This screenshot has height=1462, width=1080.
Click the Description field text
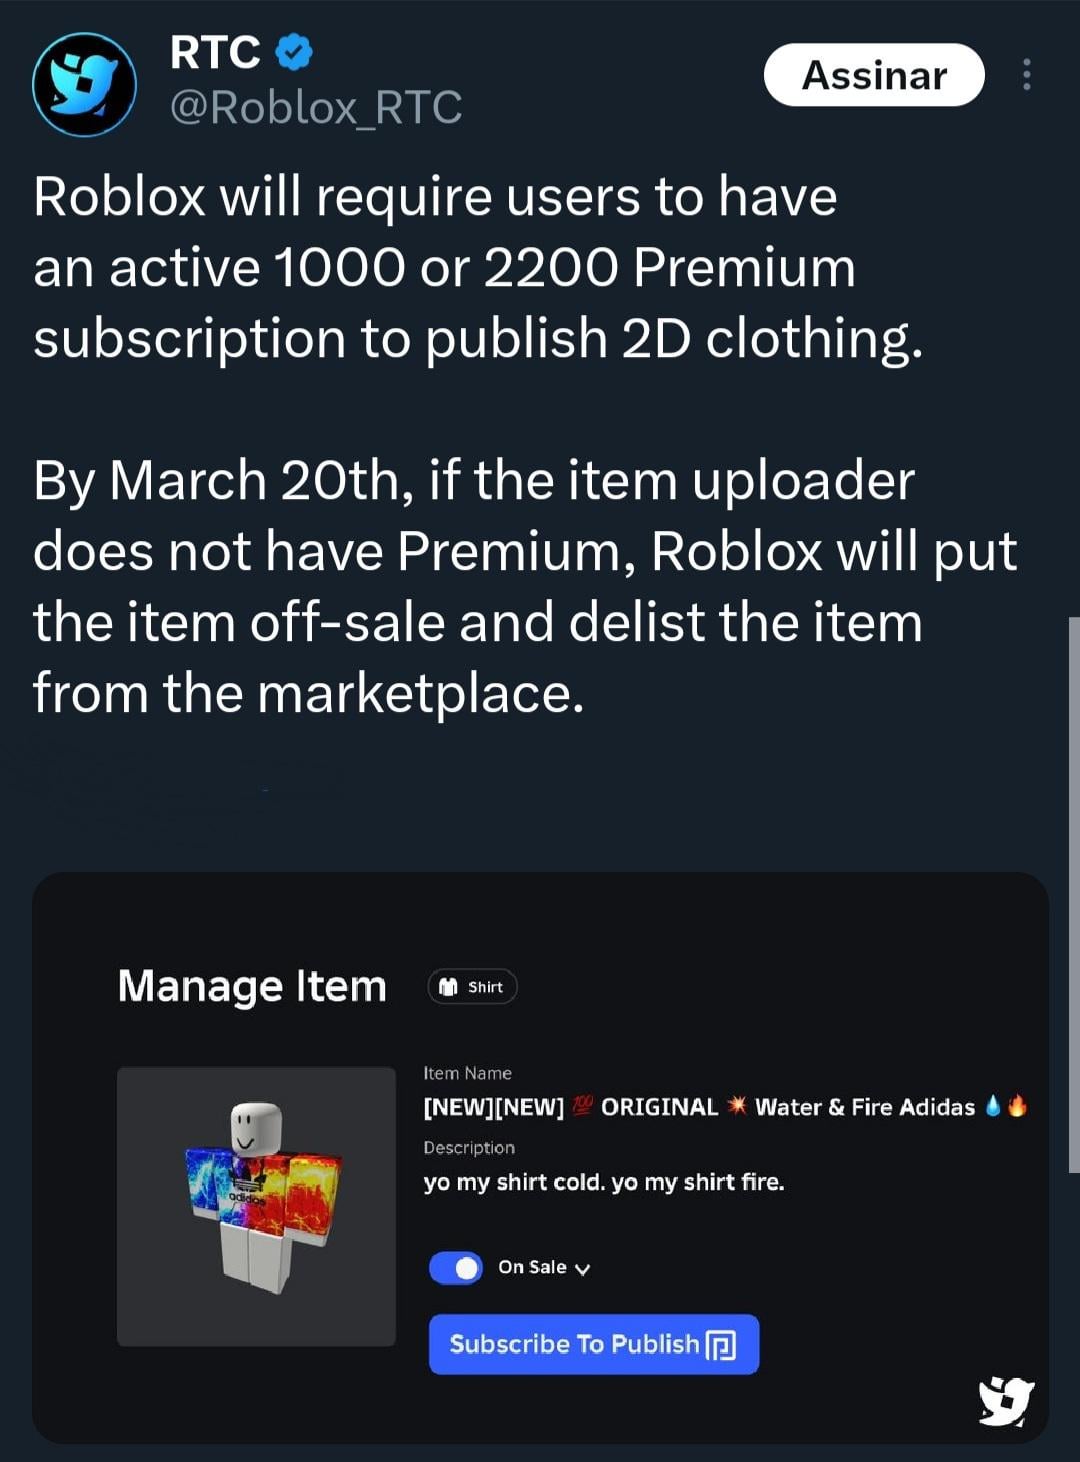point(603,1182)
